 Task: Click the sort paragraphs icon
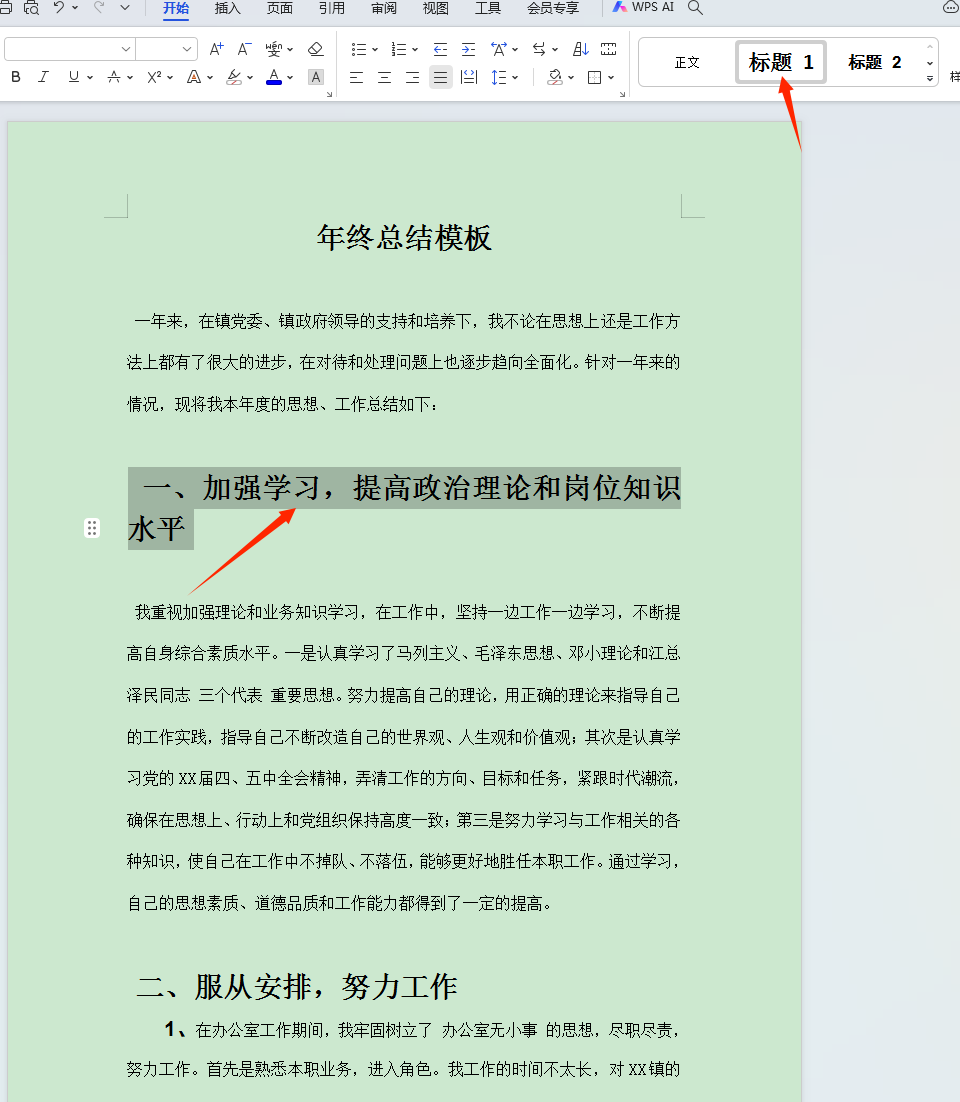580,48
